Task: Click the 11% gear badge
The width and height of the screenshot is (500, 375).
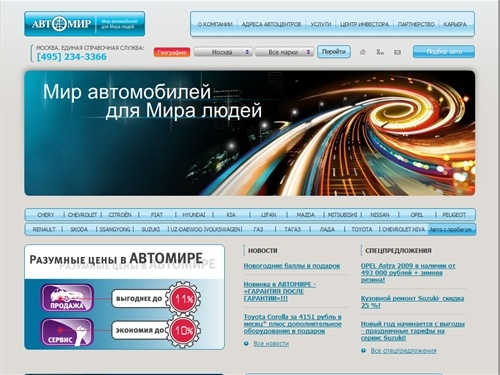Action: [x=183, y=299]
